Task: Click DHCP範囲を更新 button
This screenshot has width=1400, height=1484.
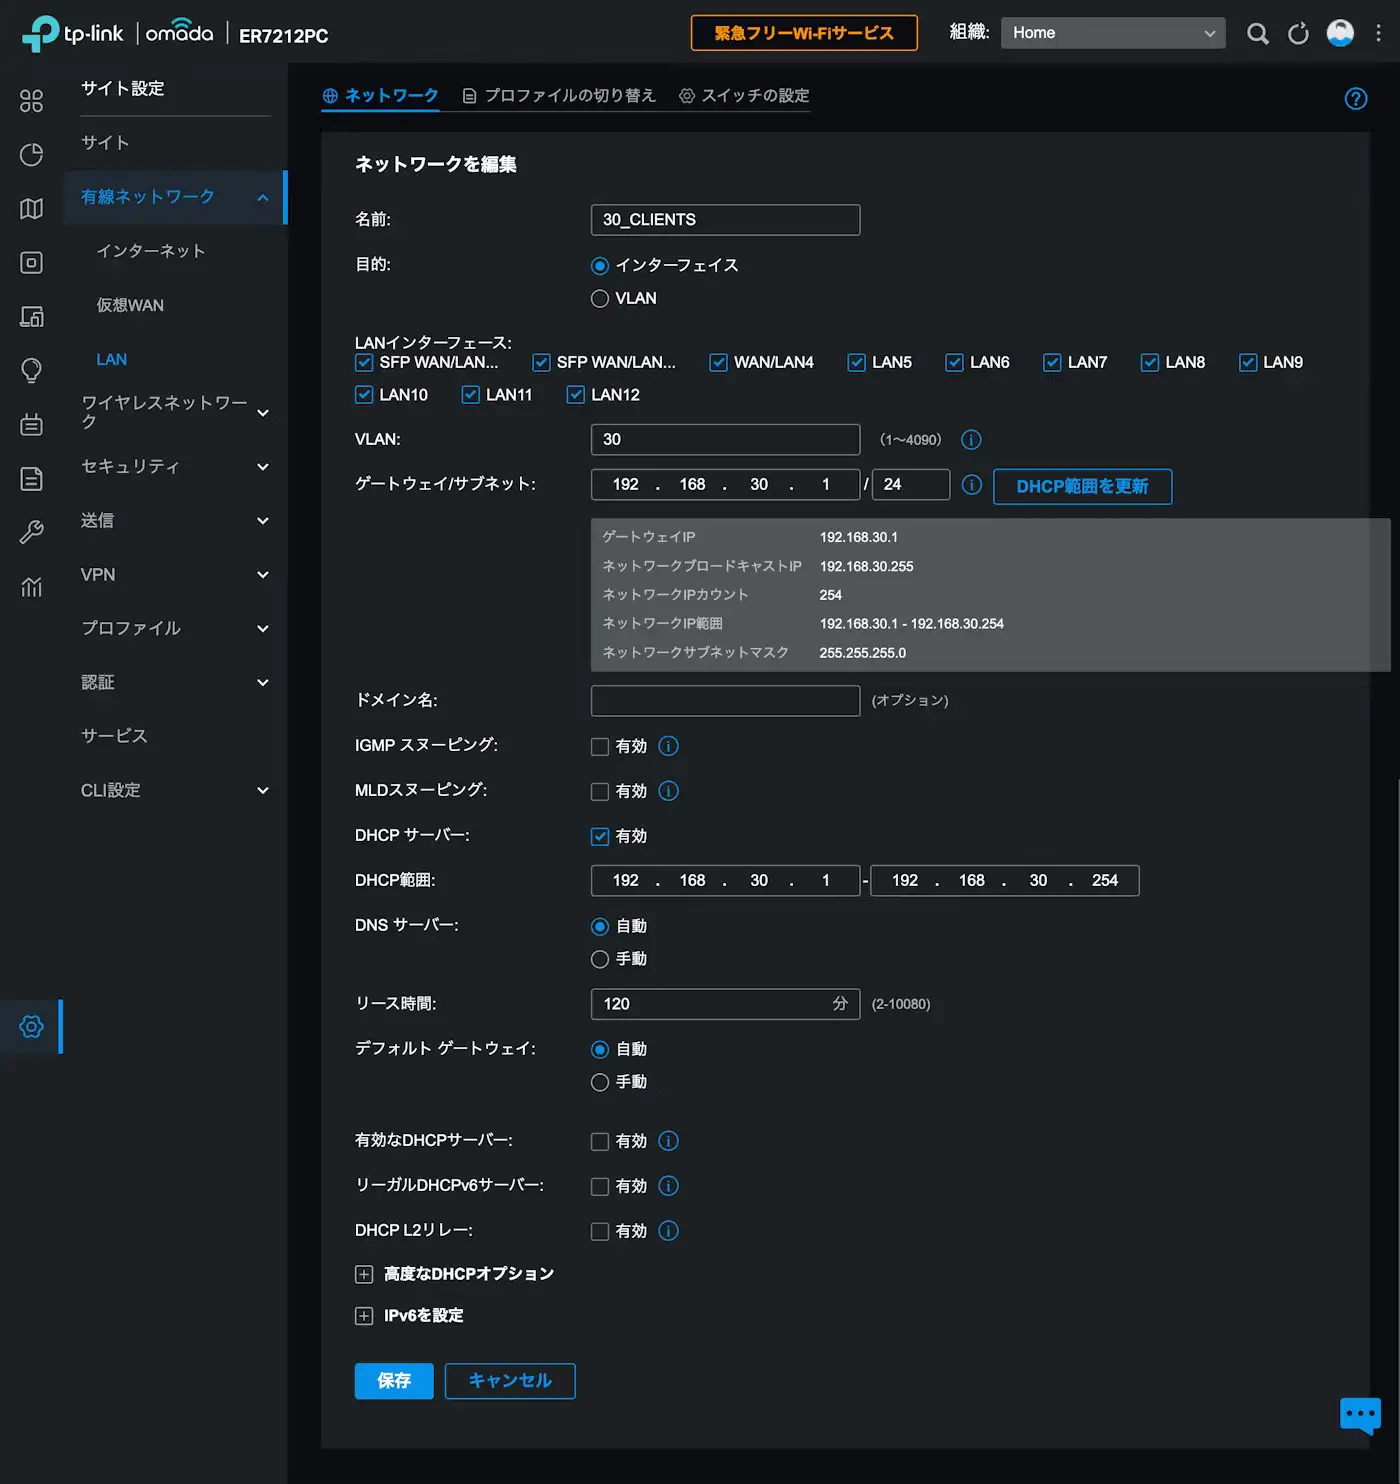Action: click(x=1082, y=486)
